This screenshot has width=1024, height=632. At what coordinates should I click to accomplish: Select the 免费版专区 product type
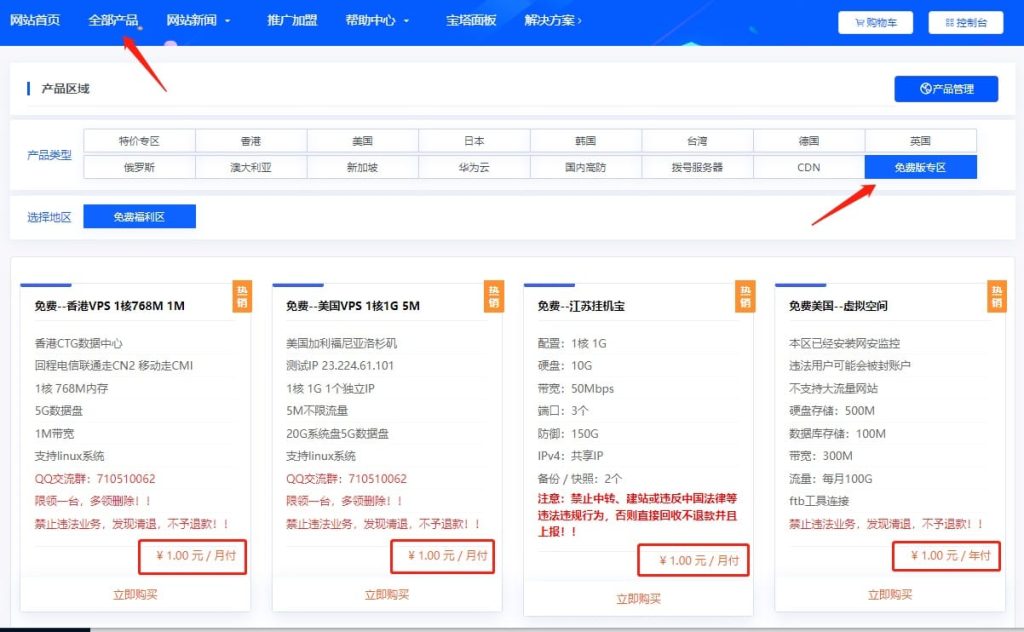pos(920,167)
